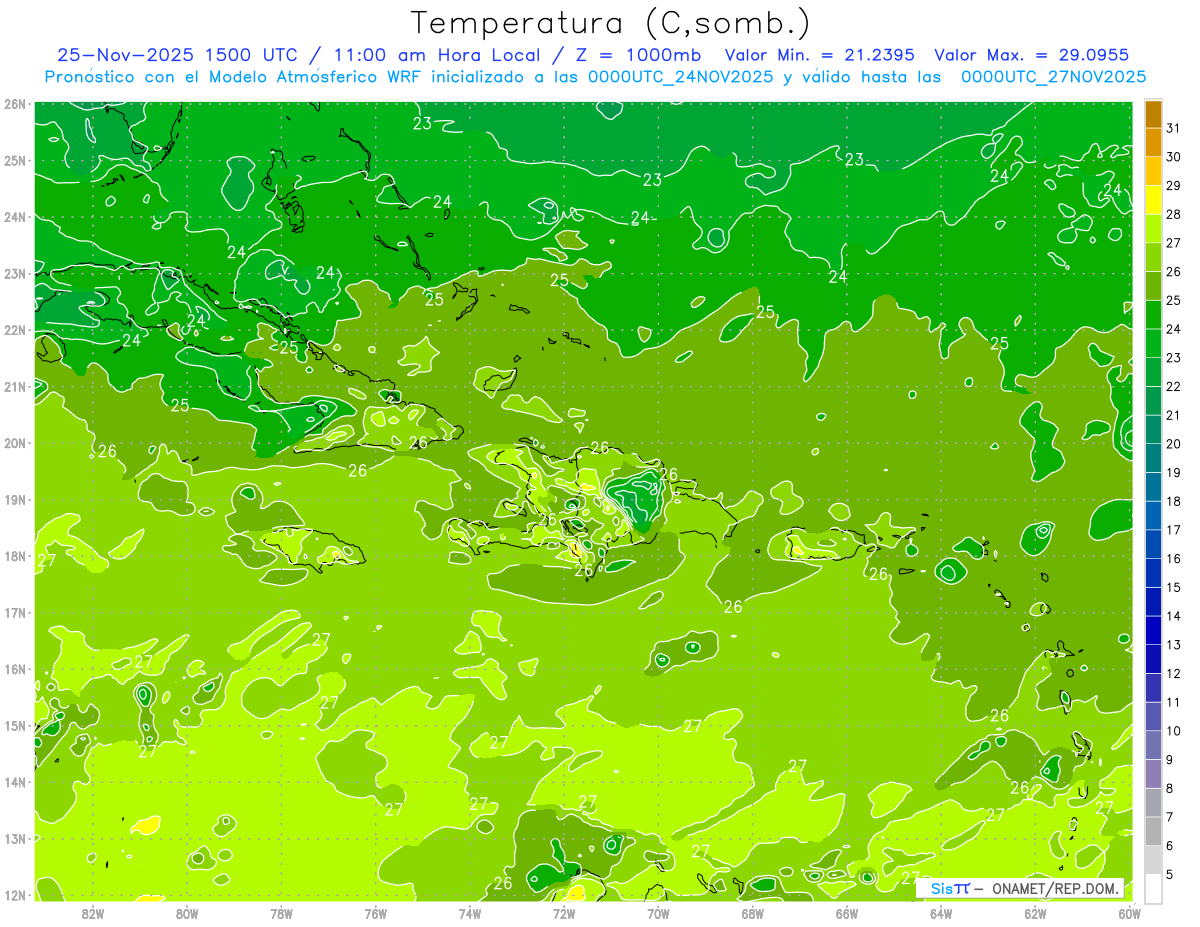1200x927 pixels.
Task: Click the 25N latitude axis label
Action: pyautogui.click(x=15, y=160)
